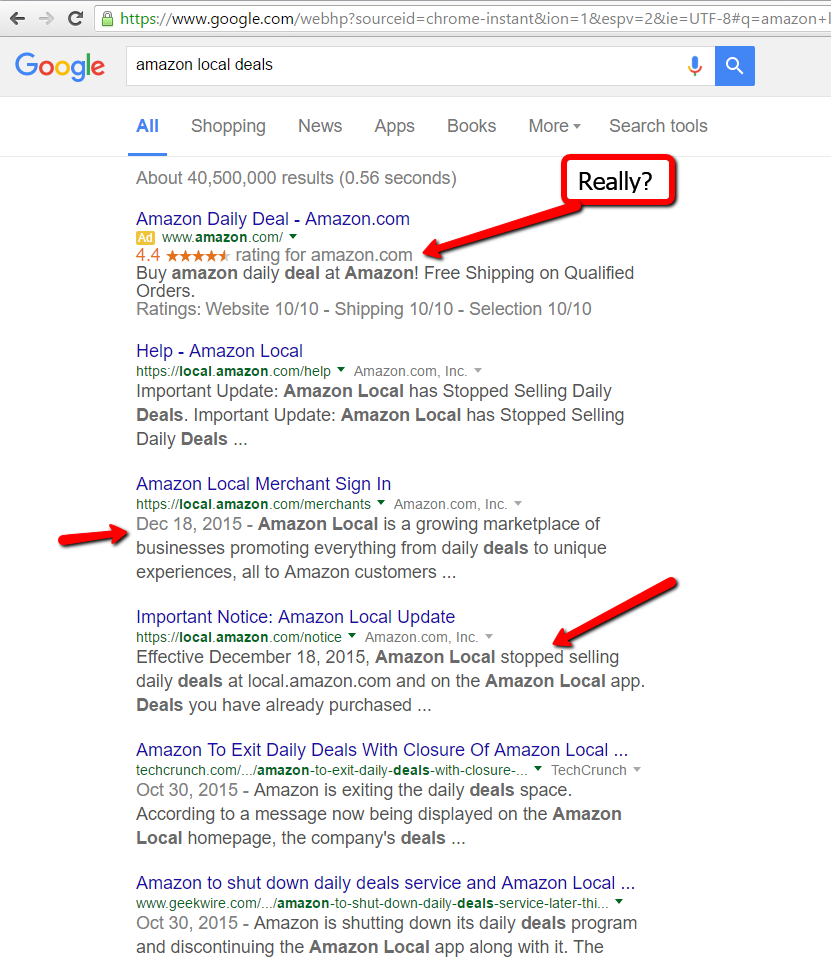Expand Amazon.com, Inc. arrow on Important Notice result
The image size is (831, 958).
point(489,637)
